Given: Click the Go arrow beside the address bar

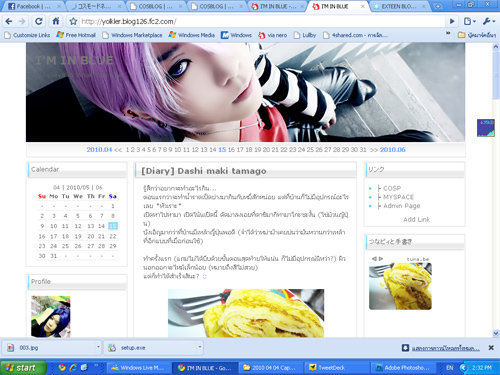Looking at the screenshot, I should click(452, 21).
